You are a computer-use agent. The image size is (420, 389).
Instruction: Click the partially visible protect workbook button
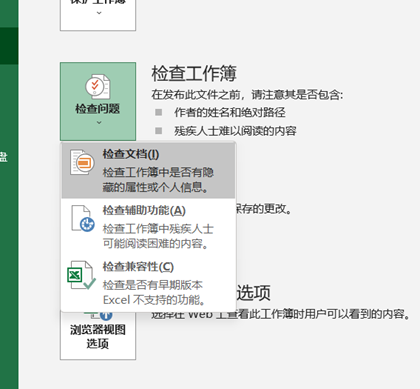click(98, 15)
